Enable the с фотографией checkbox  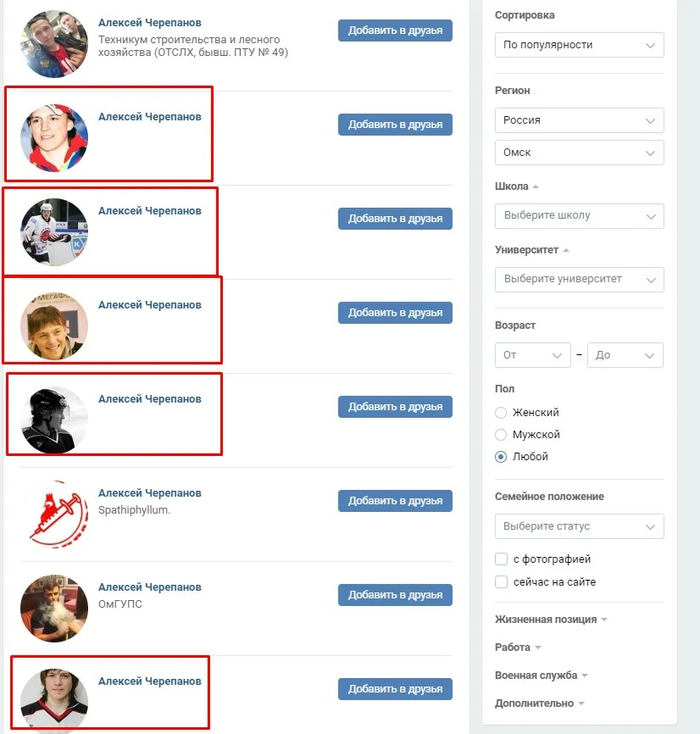click(501, 559)
